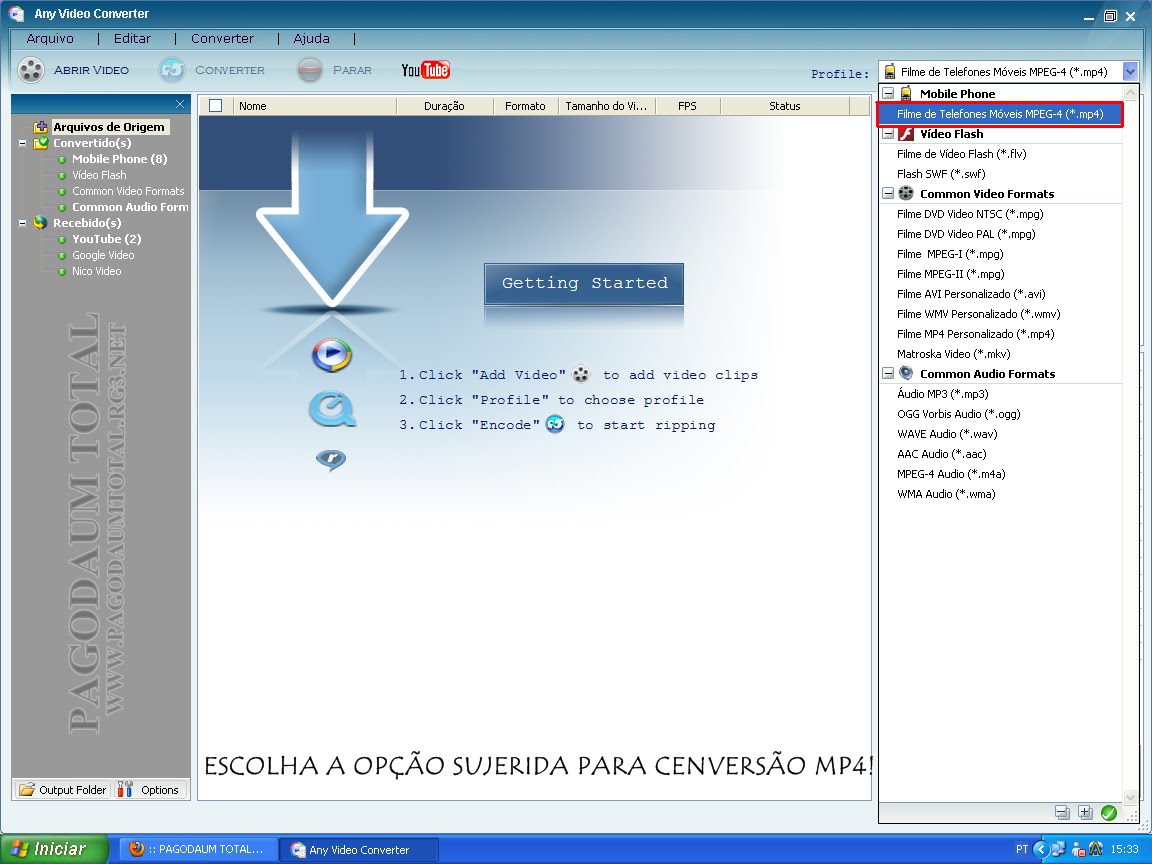Collapse the Recebido(s) tree node
Screen dimensions: 1152x864
pos(22,223)
